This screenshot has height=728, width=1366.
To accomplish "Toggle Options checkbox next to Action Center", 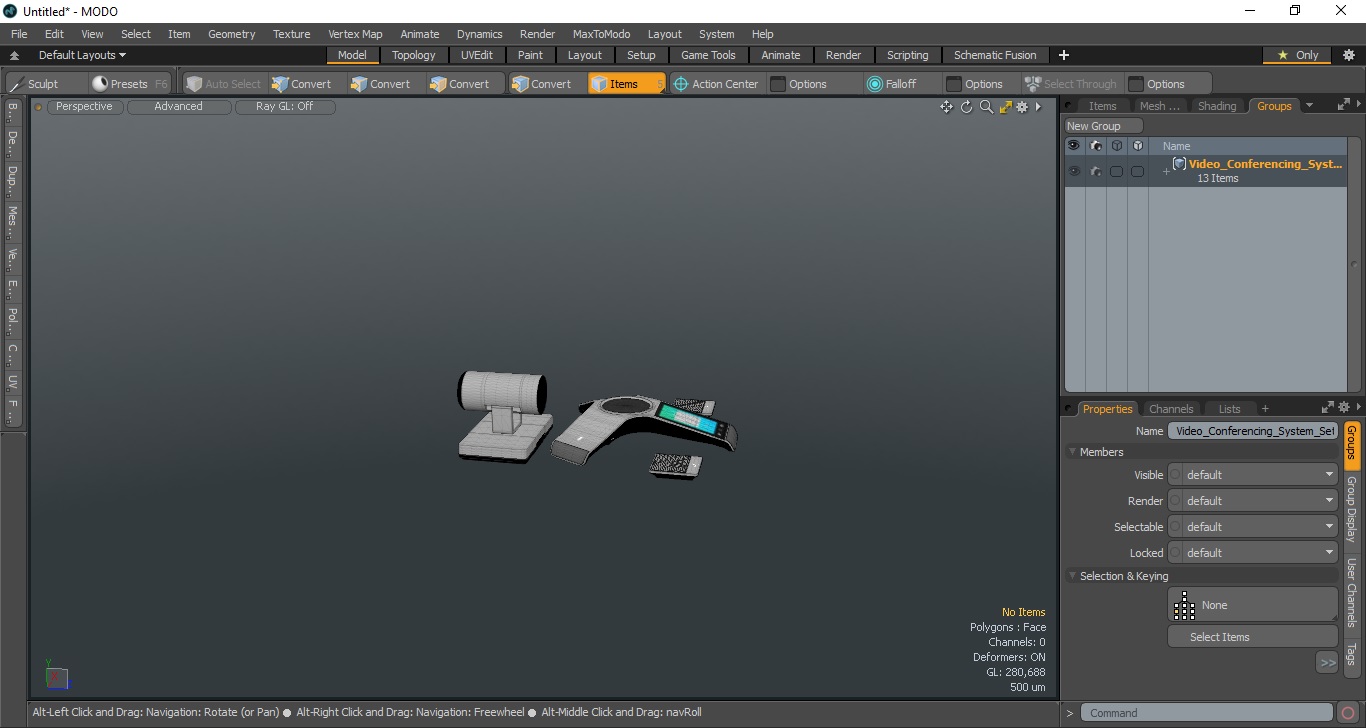I will 778,84.
